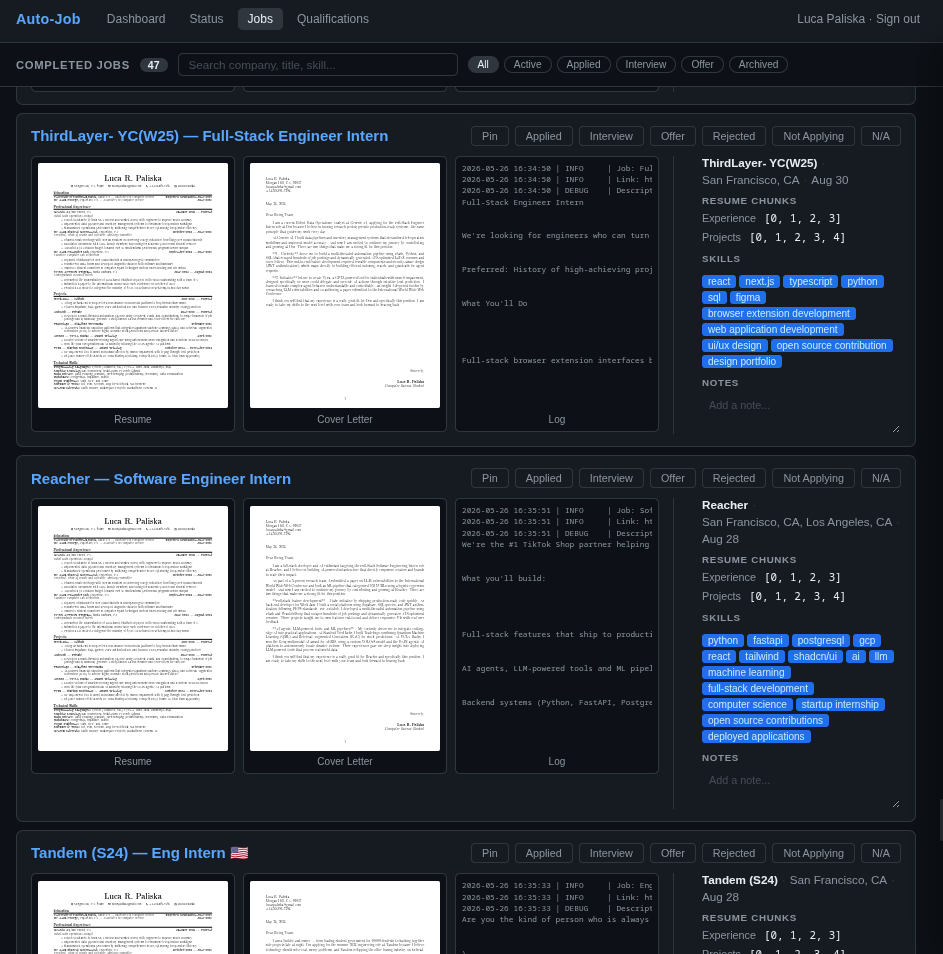Show Archived jobs filter
This screenshot has height=954, width=943.
(x=758, y=64)
